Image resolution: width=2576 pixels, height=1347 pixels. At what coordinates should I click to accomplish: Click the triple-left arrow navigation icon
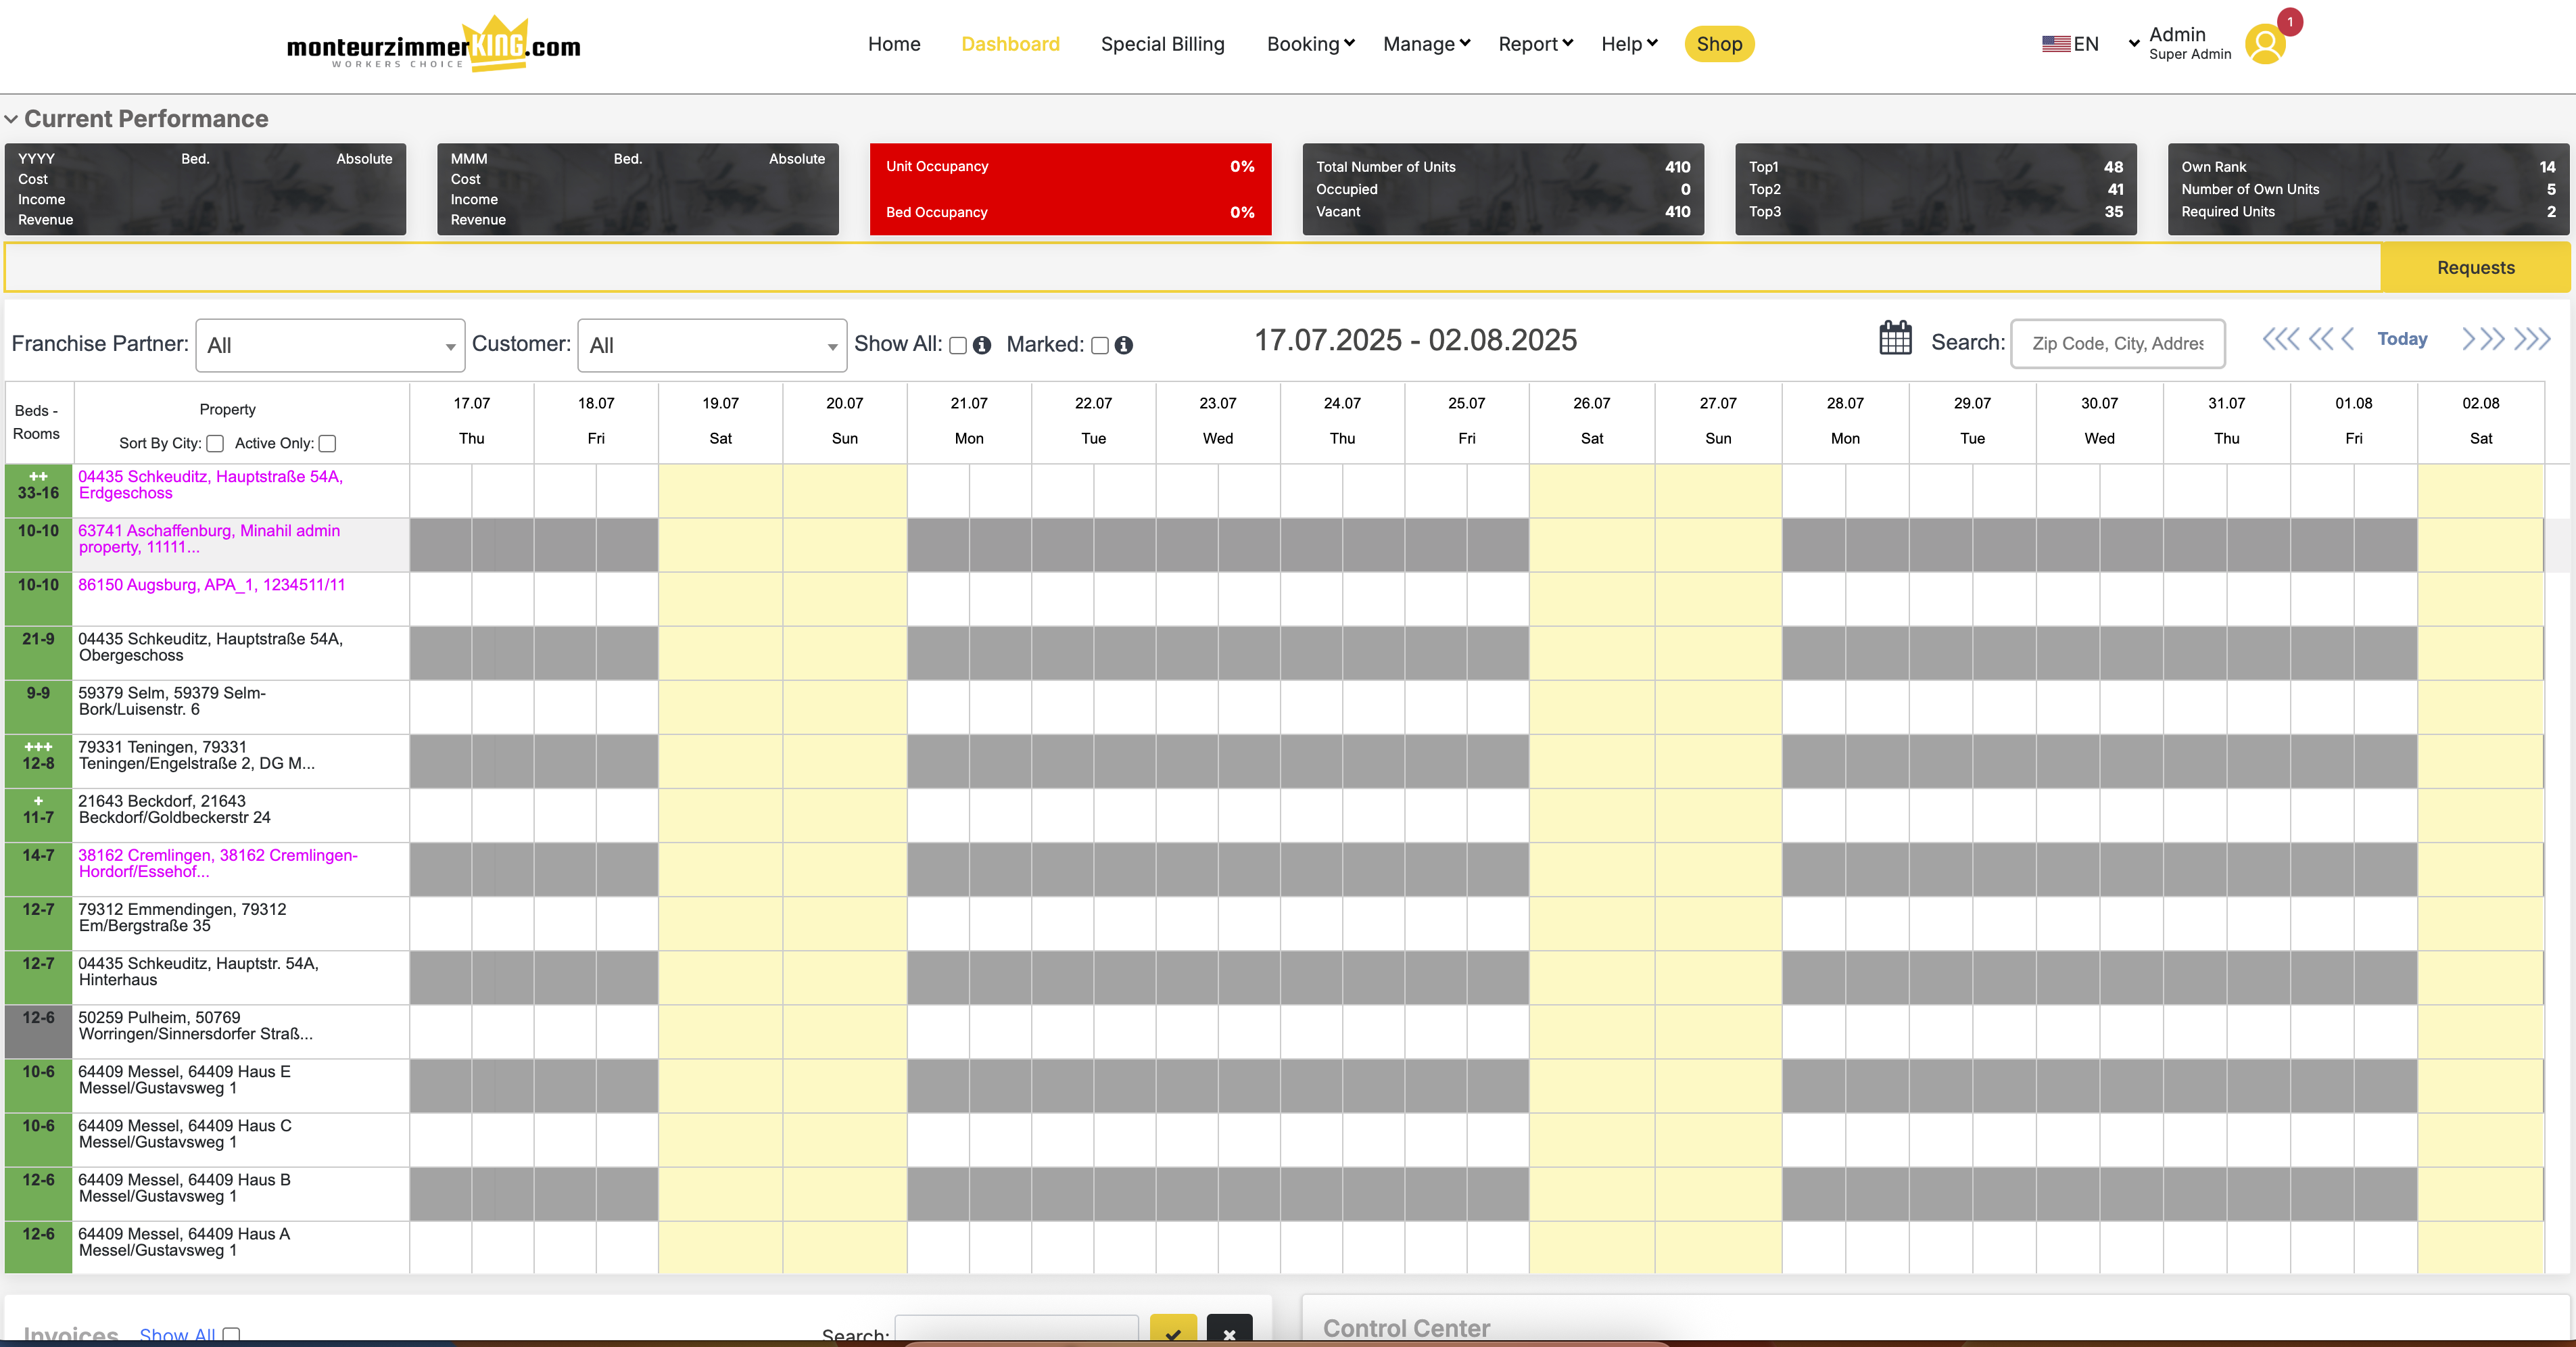tap(2281, 339)
